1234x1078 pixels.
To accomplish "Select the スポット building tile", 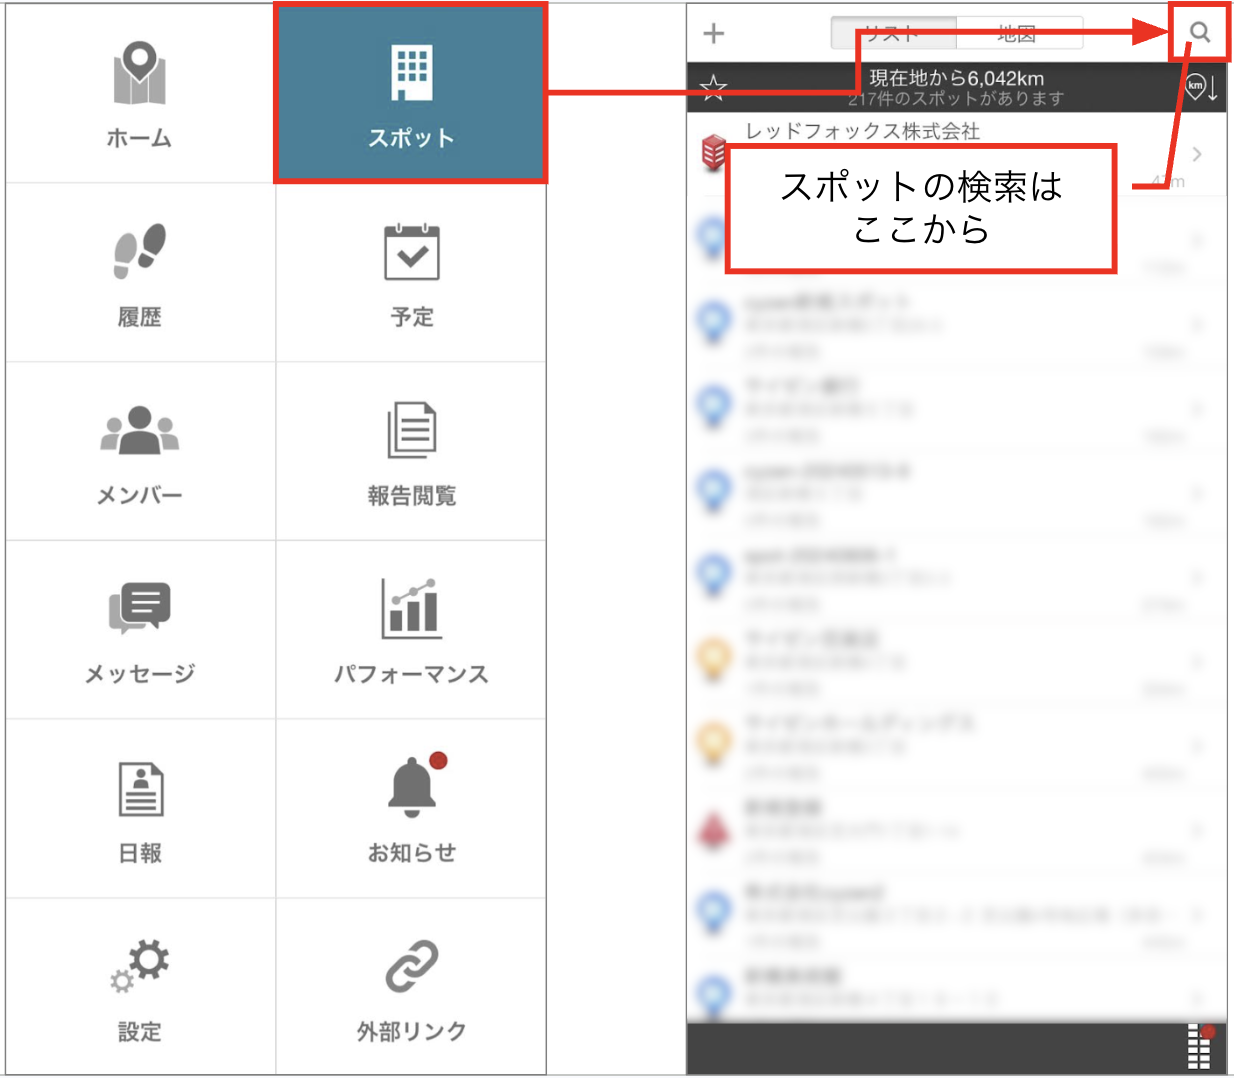I will pos(411,93).
